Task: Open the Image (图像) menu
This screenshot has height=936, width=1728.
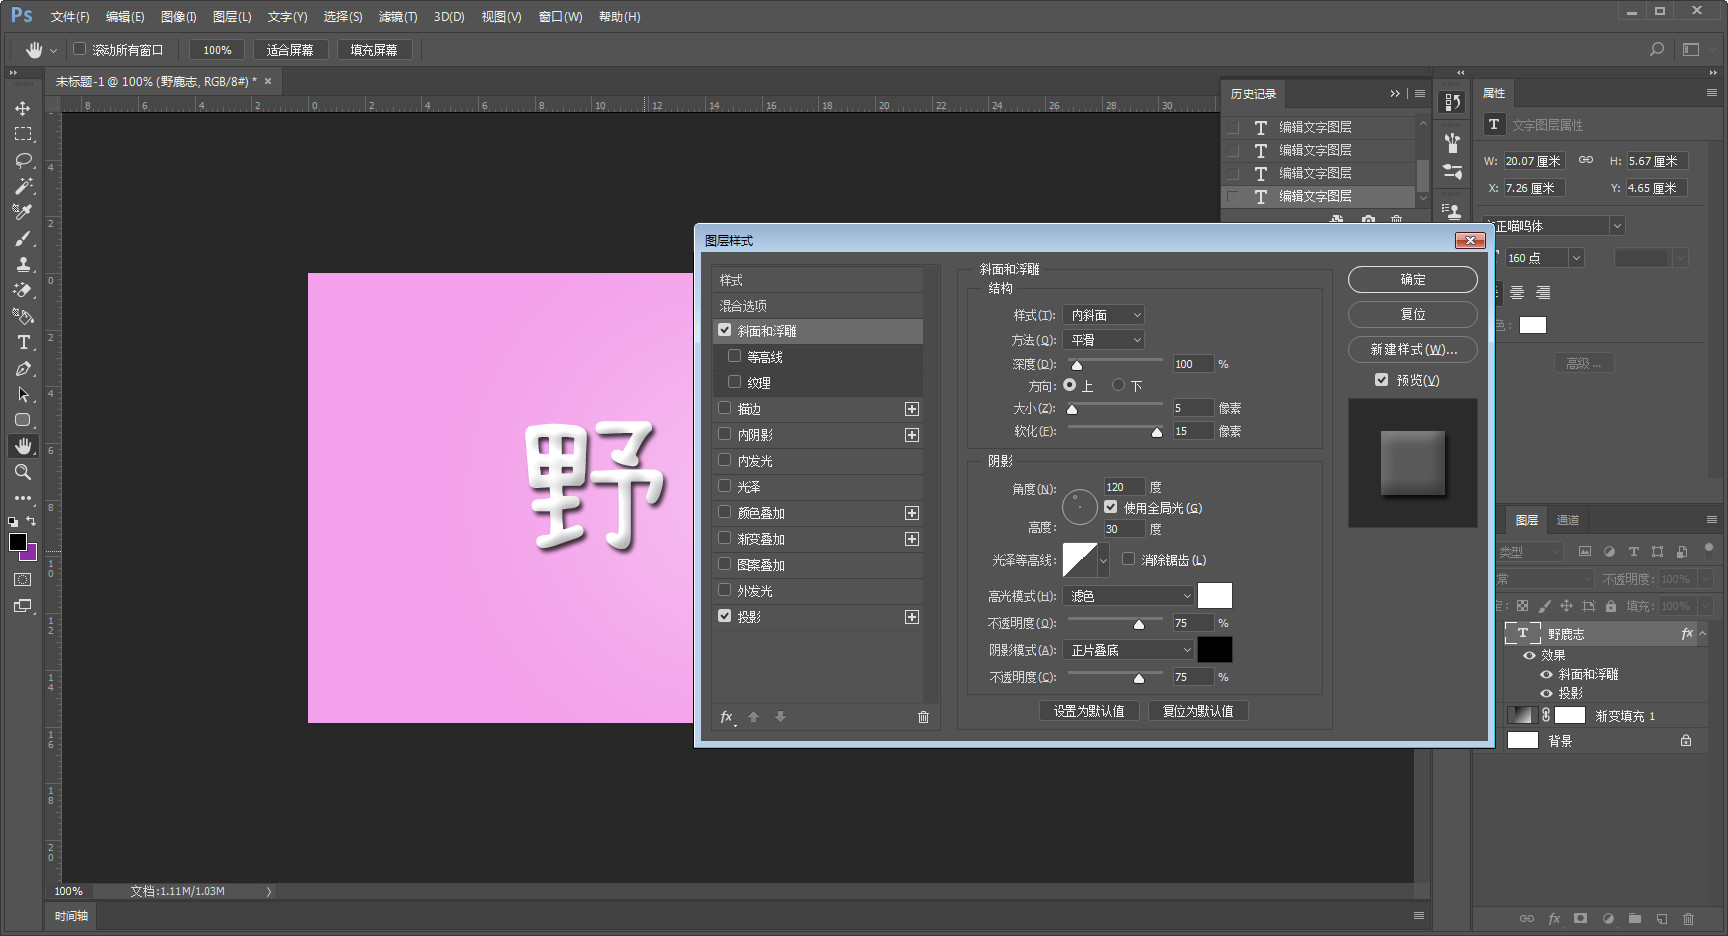Action: [179, 17]
